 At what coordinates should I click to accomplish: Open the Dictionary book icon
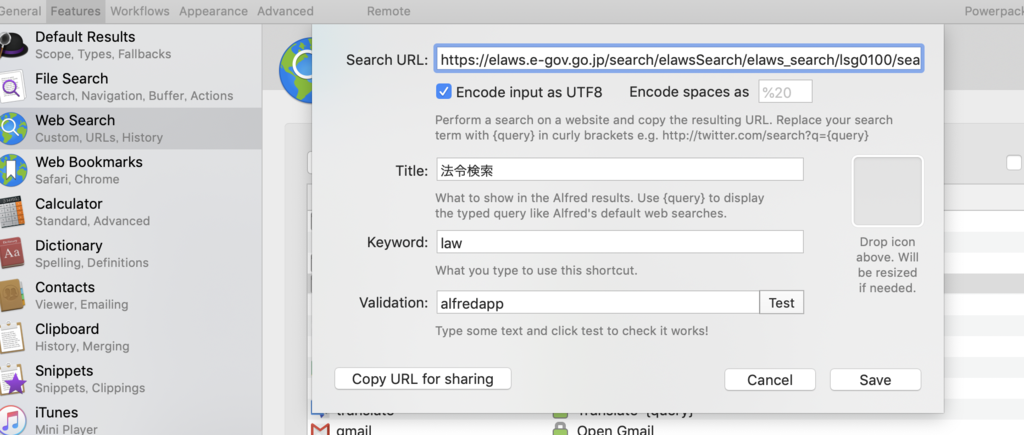pyautogui.click(x=12, y=254)
